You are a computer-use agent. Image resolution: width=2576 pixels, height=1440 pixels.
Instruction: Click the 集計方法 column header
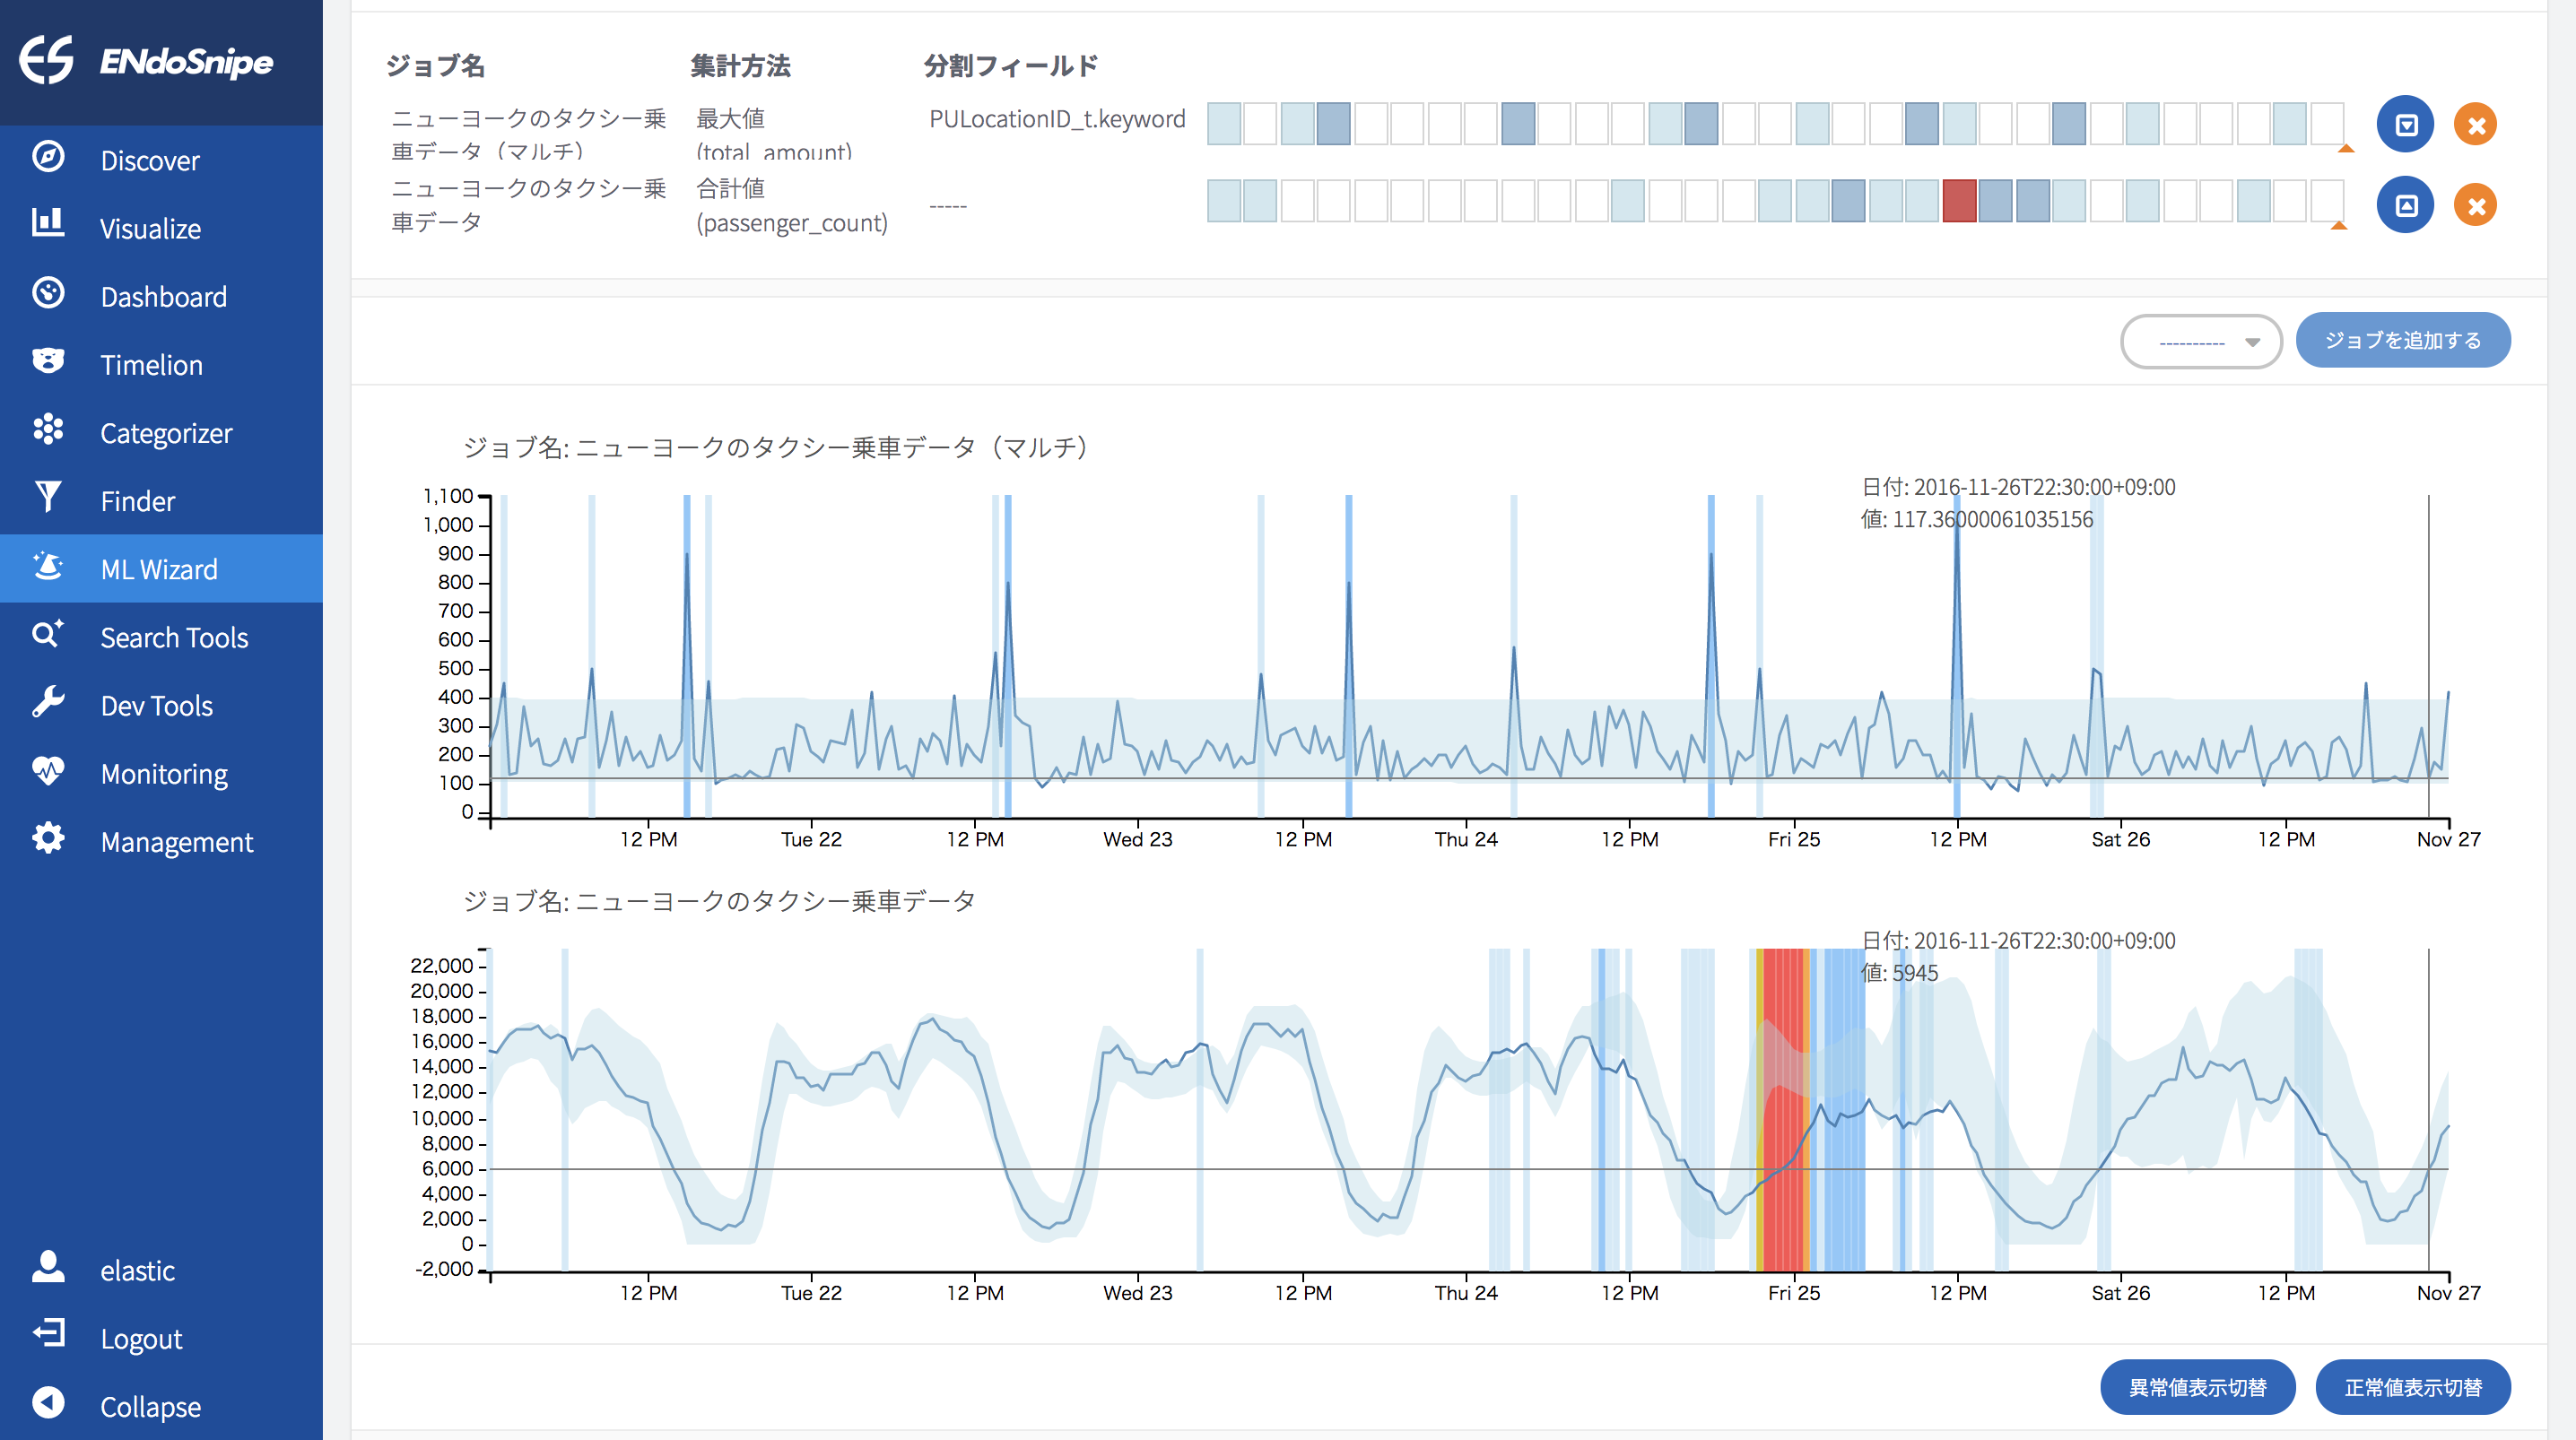tap(741, 66)
